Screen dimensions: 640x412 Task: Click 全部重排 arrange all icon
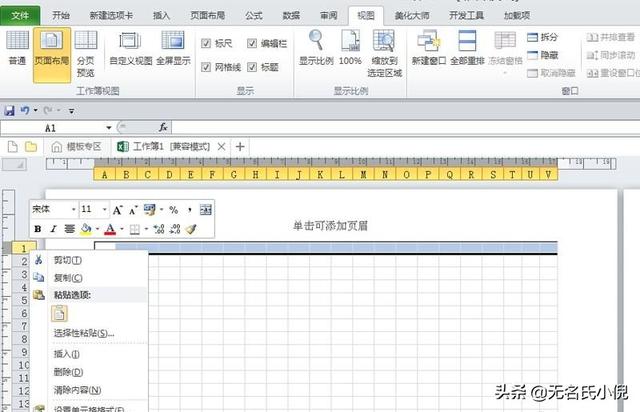pyautogui.click(x=467, y=47)
